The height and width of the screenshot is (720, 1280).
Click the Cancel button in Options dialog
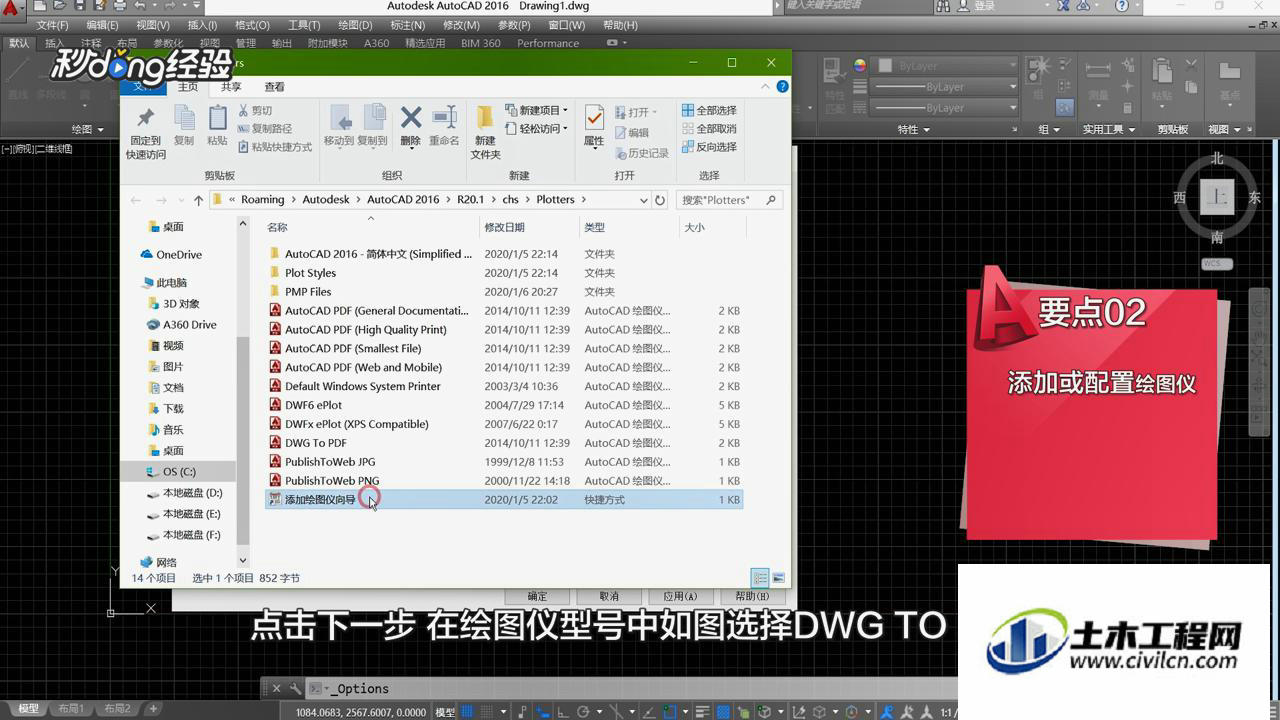pyautogui.click(x=609, y=597)
